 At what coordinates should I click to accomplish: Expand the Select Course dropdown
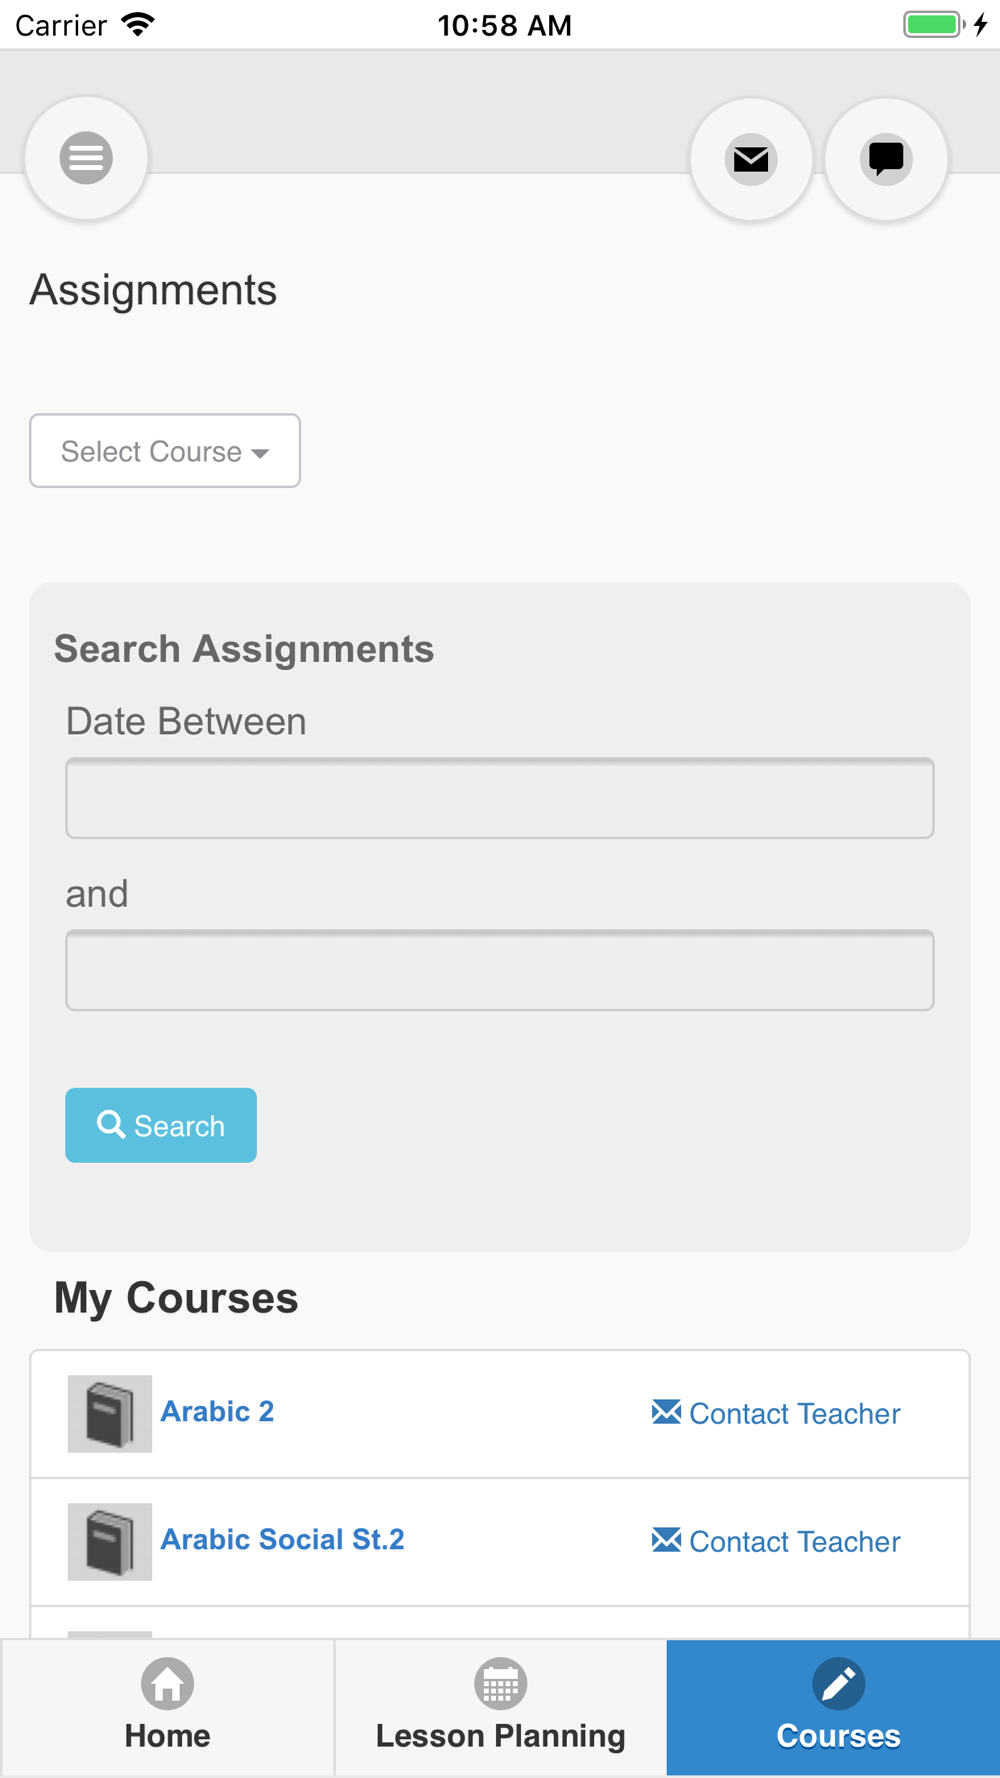click(165, 451)
